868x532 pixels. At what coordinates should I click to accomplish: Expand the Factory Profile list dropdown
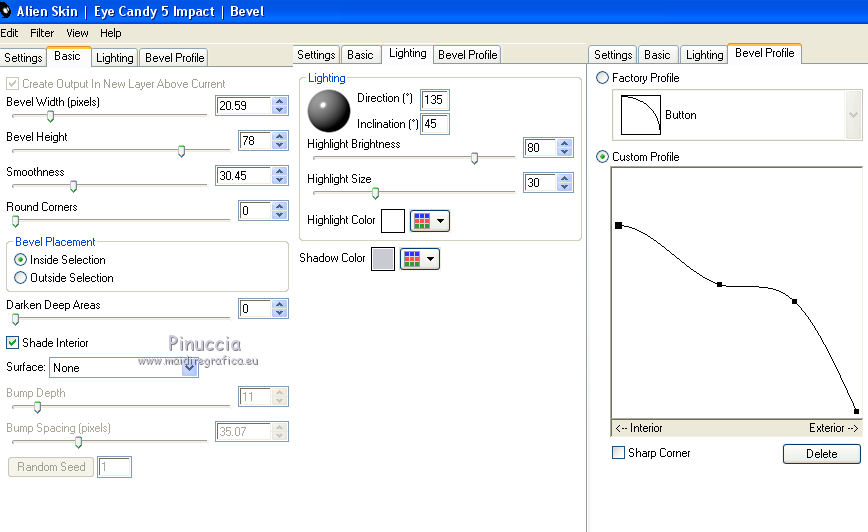pyautogui.click(x=853, y=115)
